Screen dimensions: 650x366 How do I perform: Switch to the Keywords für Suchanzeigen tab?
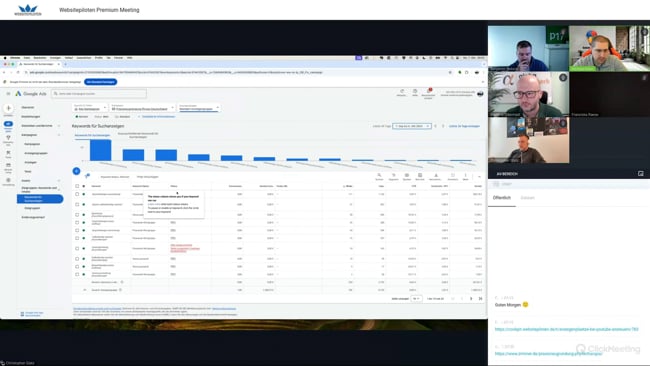pyautogui.click(x=92, y=135)
